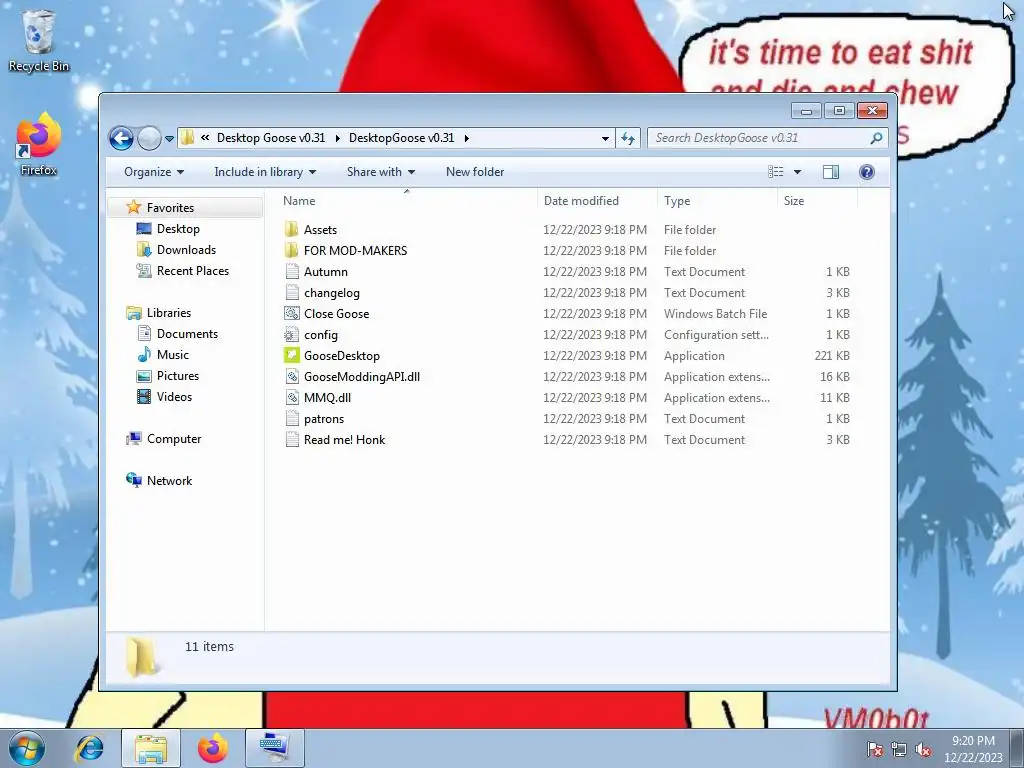Click the DesktopGoose v0.31 breadcrumb segment
This screenshot has width=1024, height=768.
pos(401,138)
